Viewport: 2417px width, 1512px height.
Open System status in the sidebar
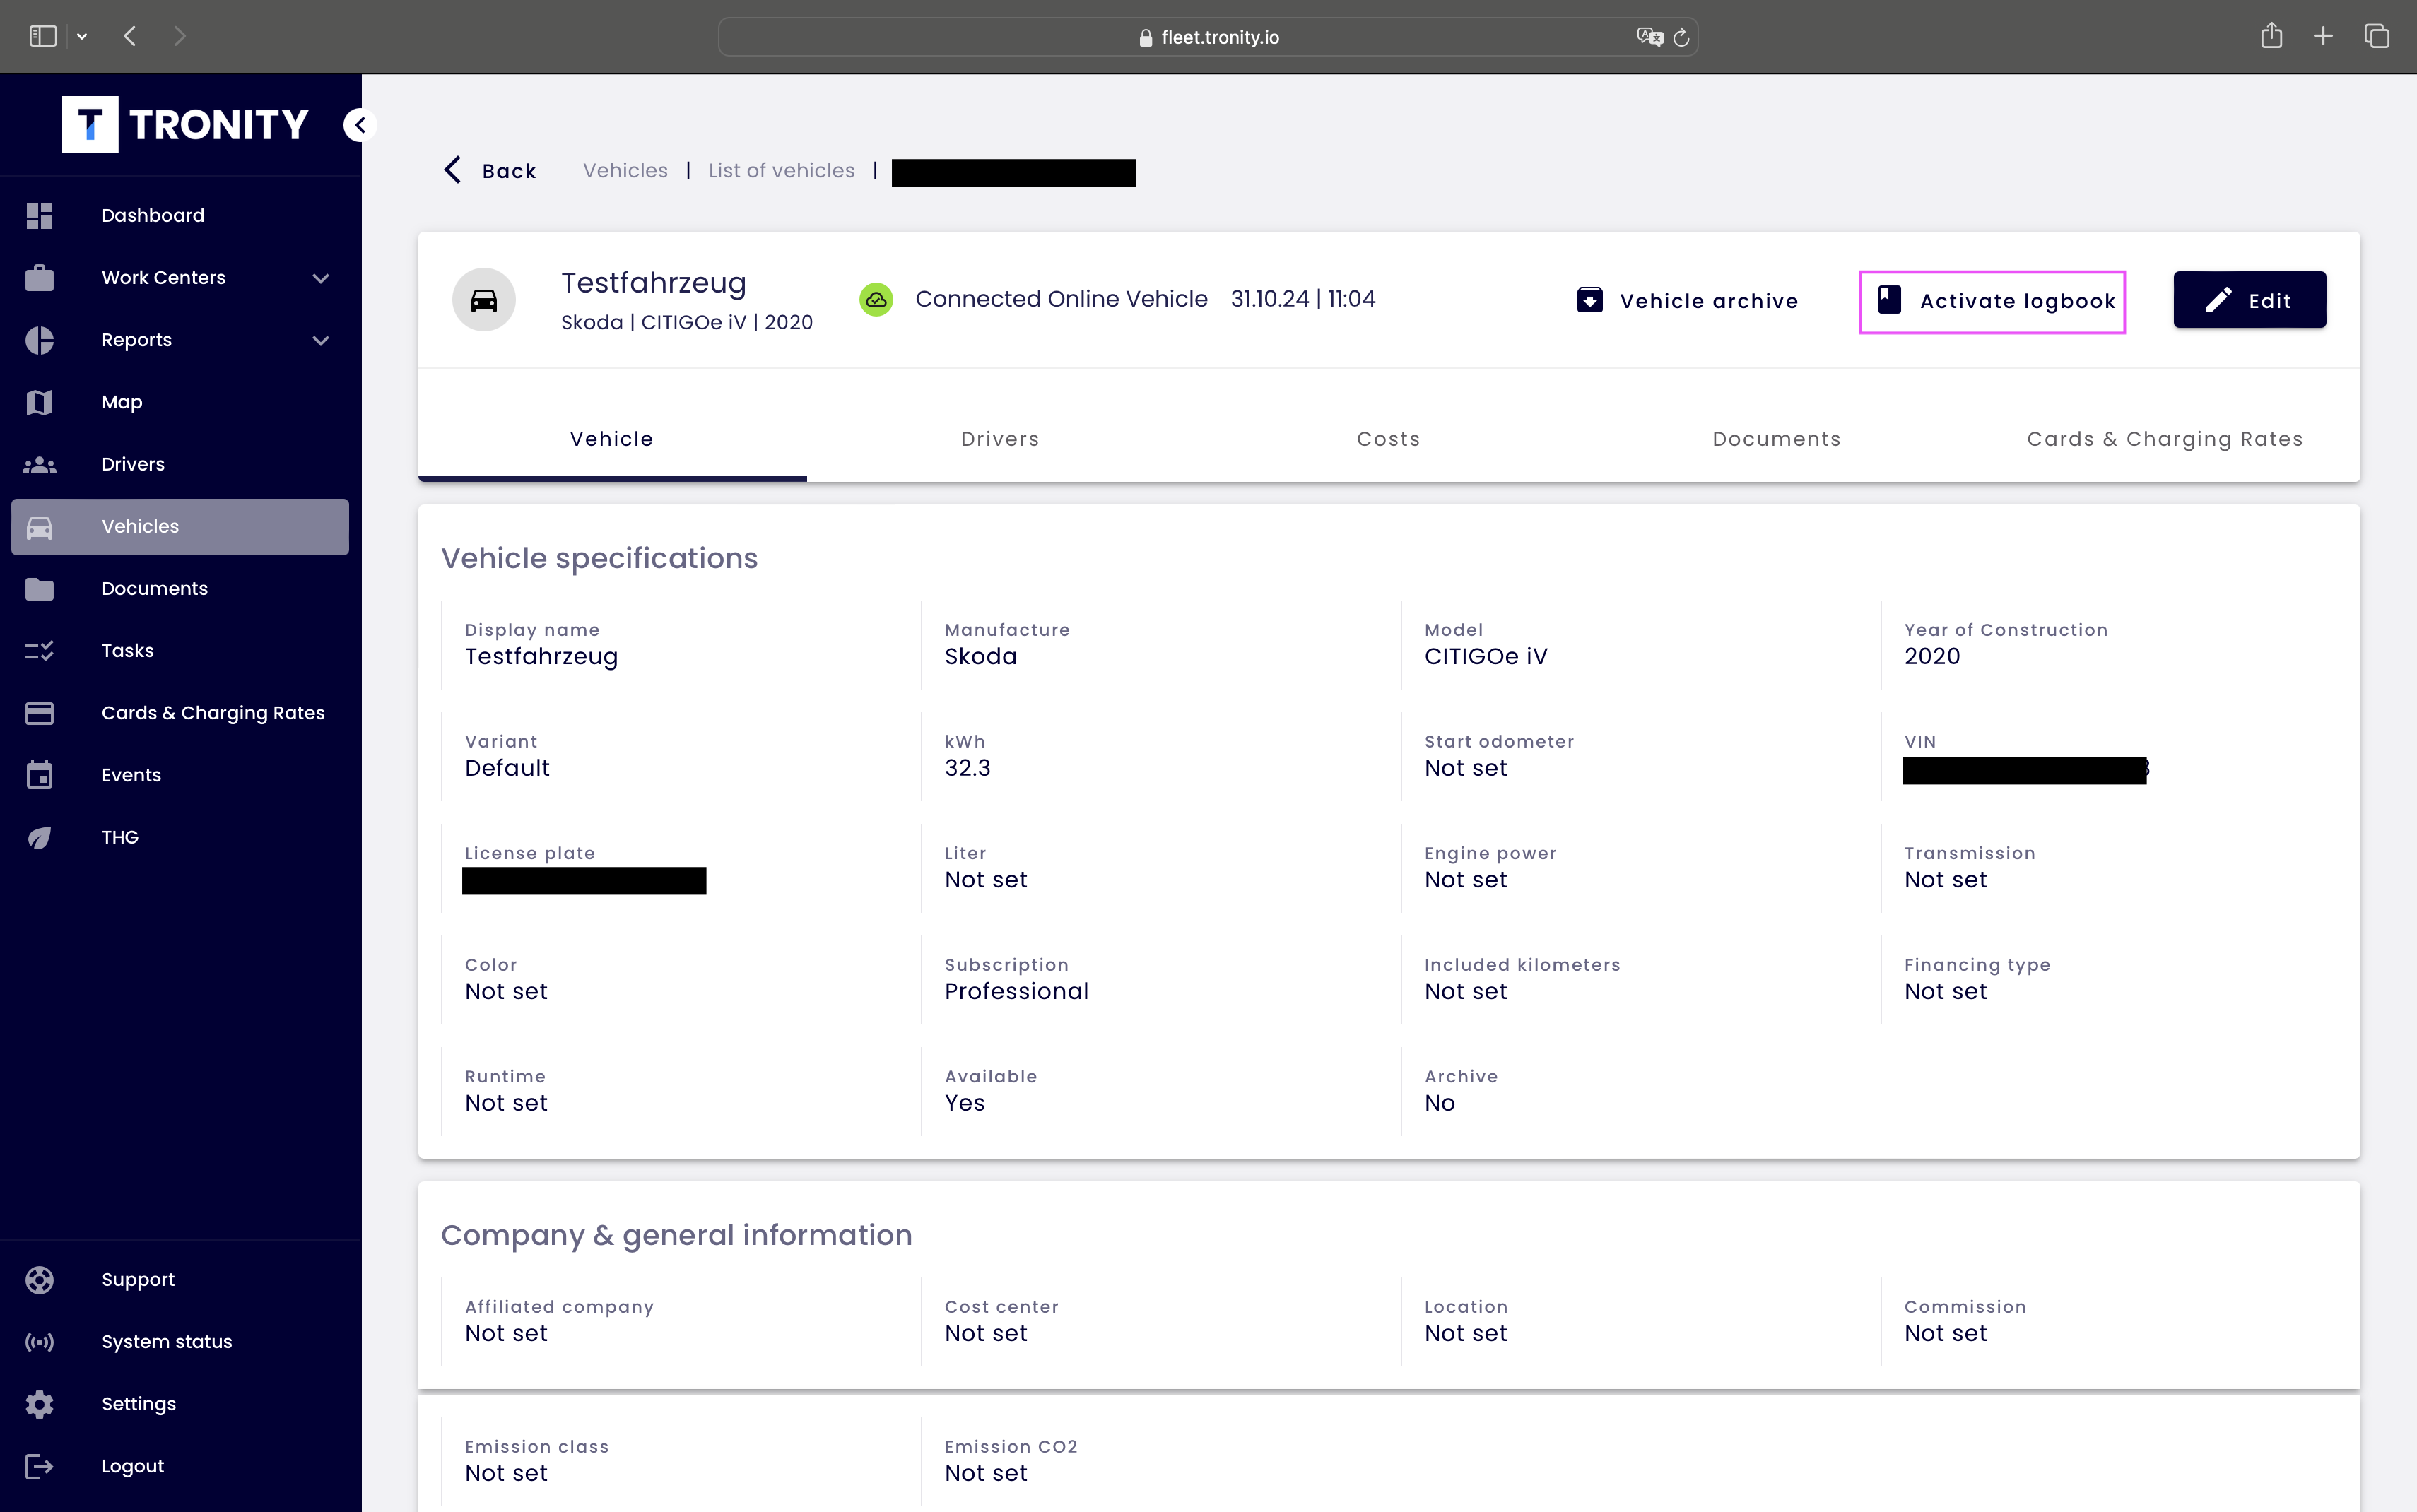coord(180,1342)
